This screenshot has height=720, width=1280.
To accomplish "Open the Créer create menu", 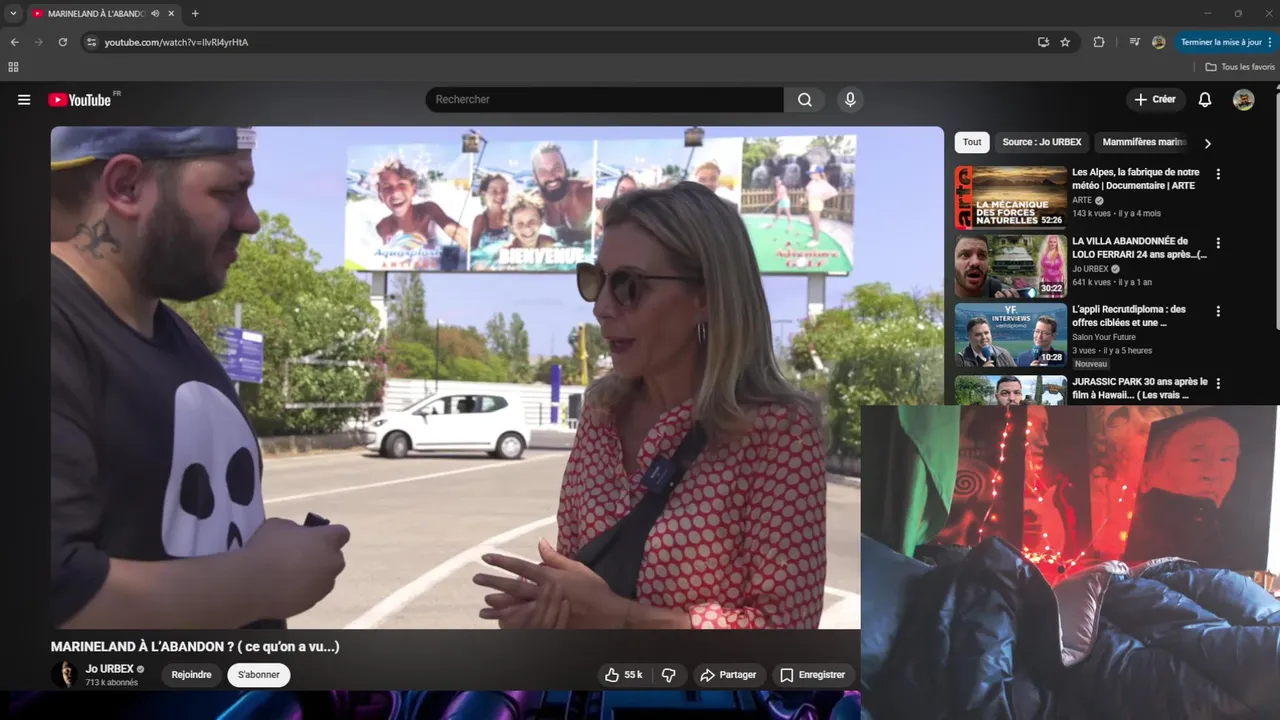I will [1155, 100].
